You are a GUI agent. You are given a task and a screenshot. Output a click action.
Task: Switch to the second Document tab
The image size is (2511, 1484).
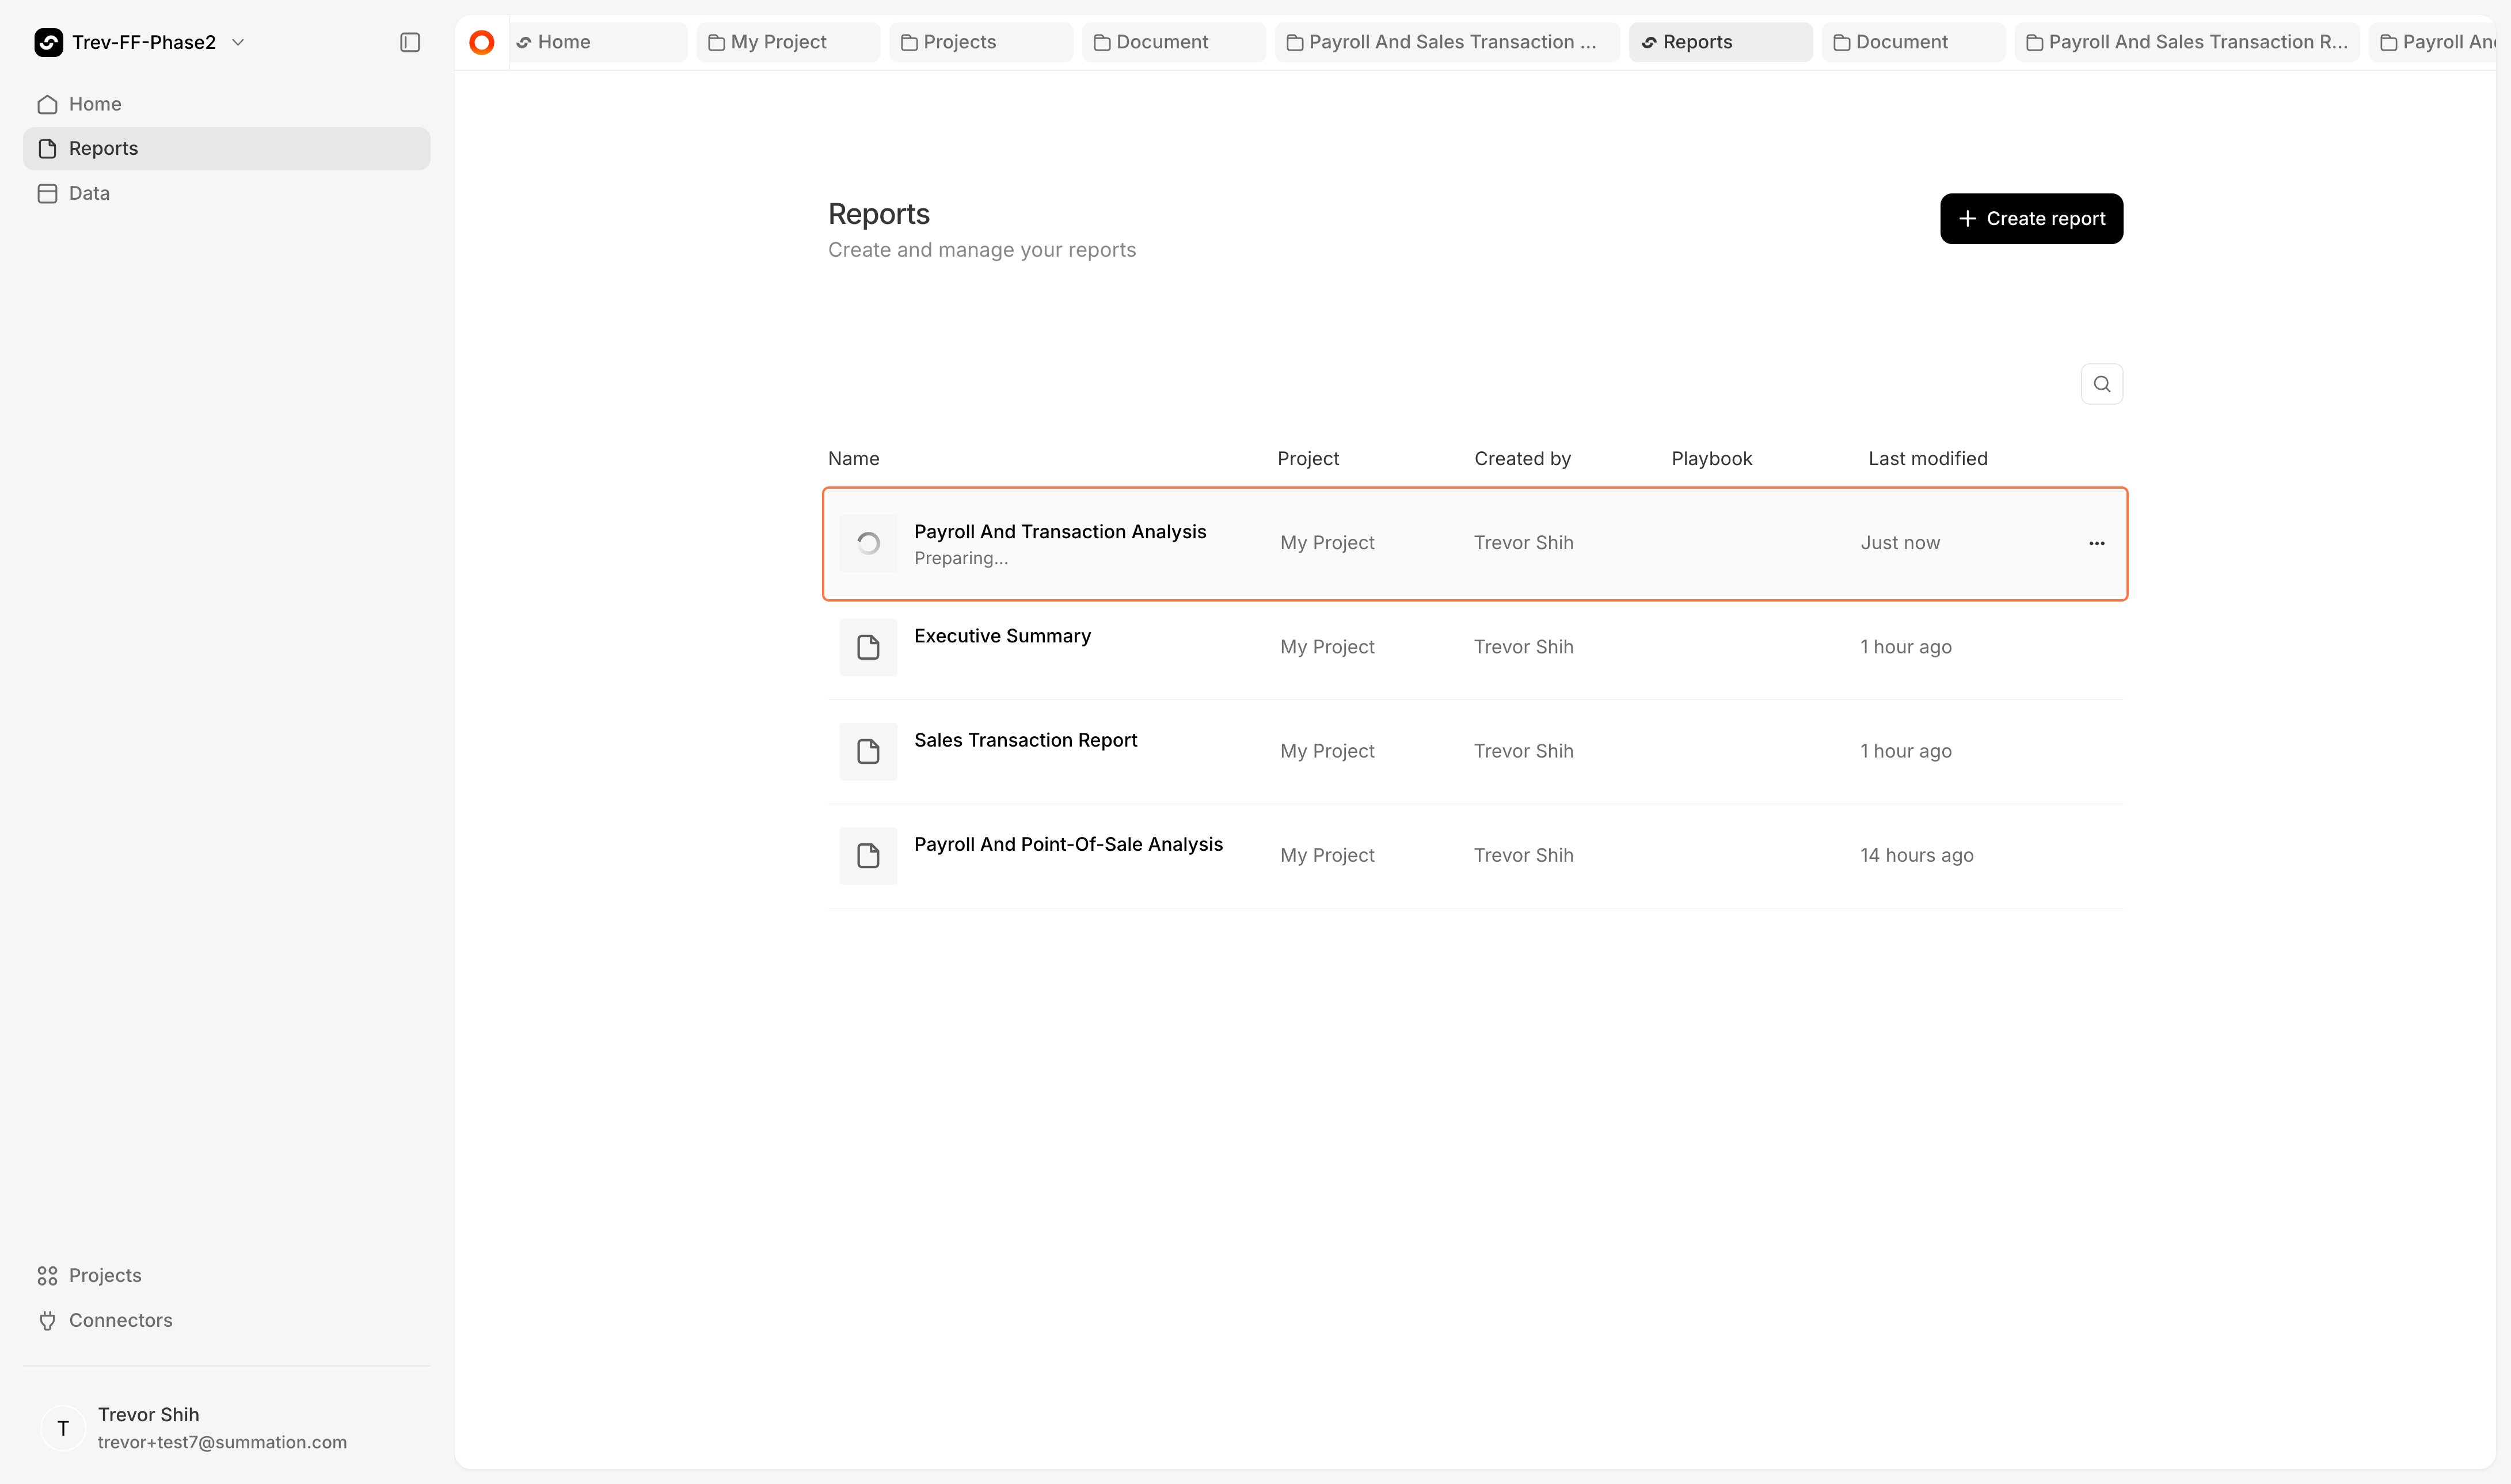click(1913, 42)
